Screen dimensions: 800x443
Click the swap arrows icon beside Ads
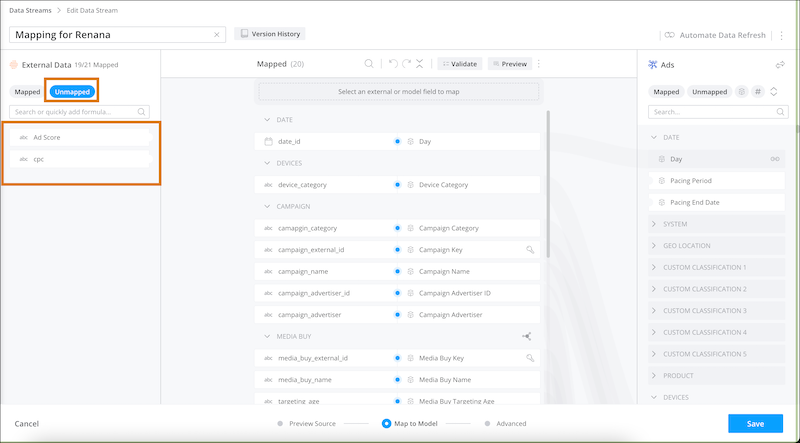coord(780,65)
